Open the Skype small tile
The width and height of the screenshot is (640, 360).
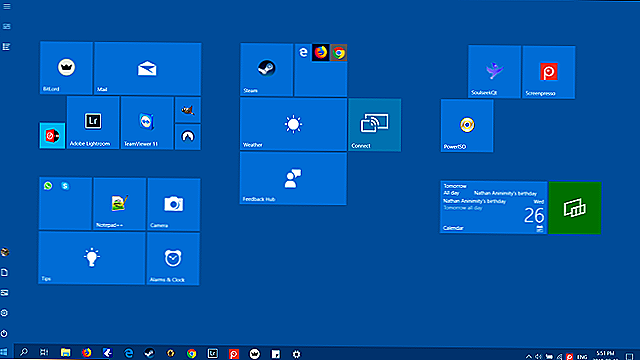point(65,186)
